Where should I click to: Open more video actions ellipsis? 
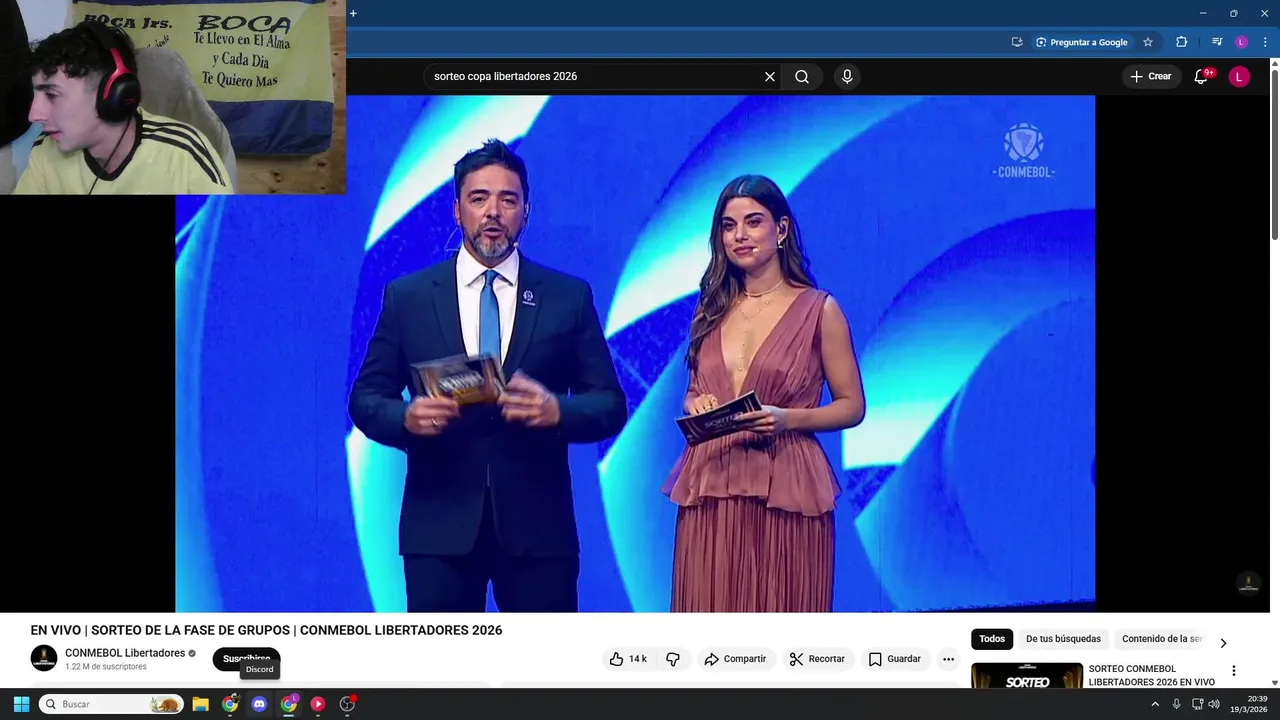(x=948, y=659)
